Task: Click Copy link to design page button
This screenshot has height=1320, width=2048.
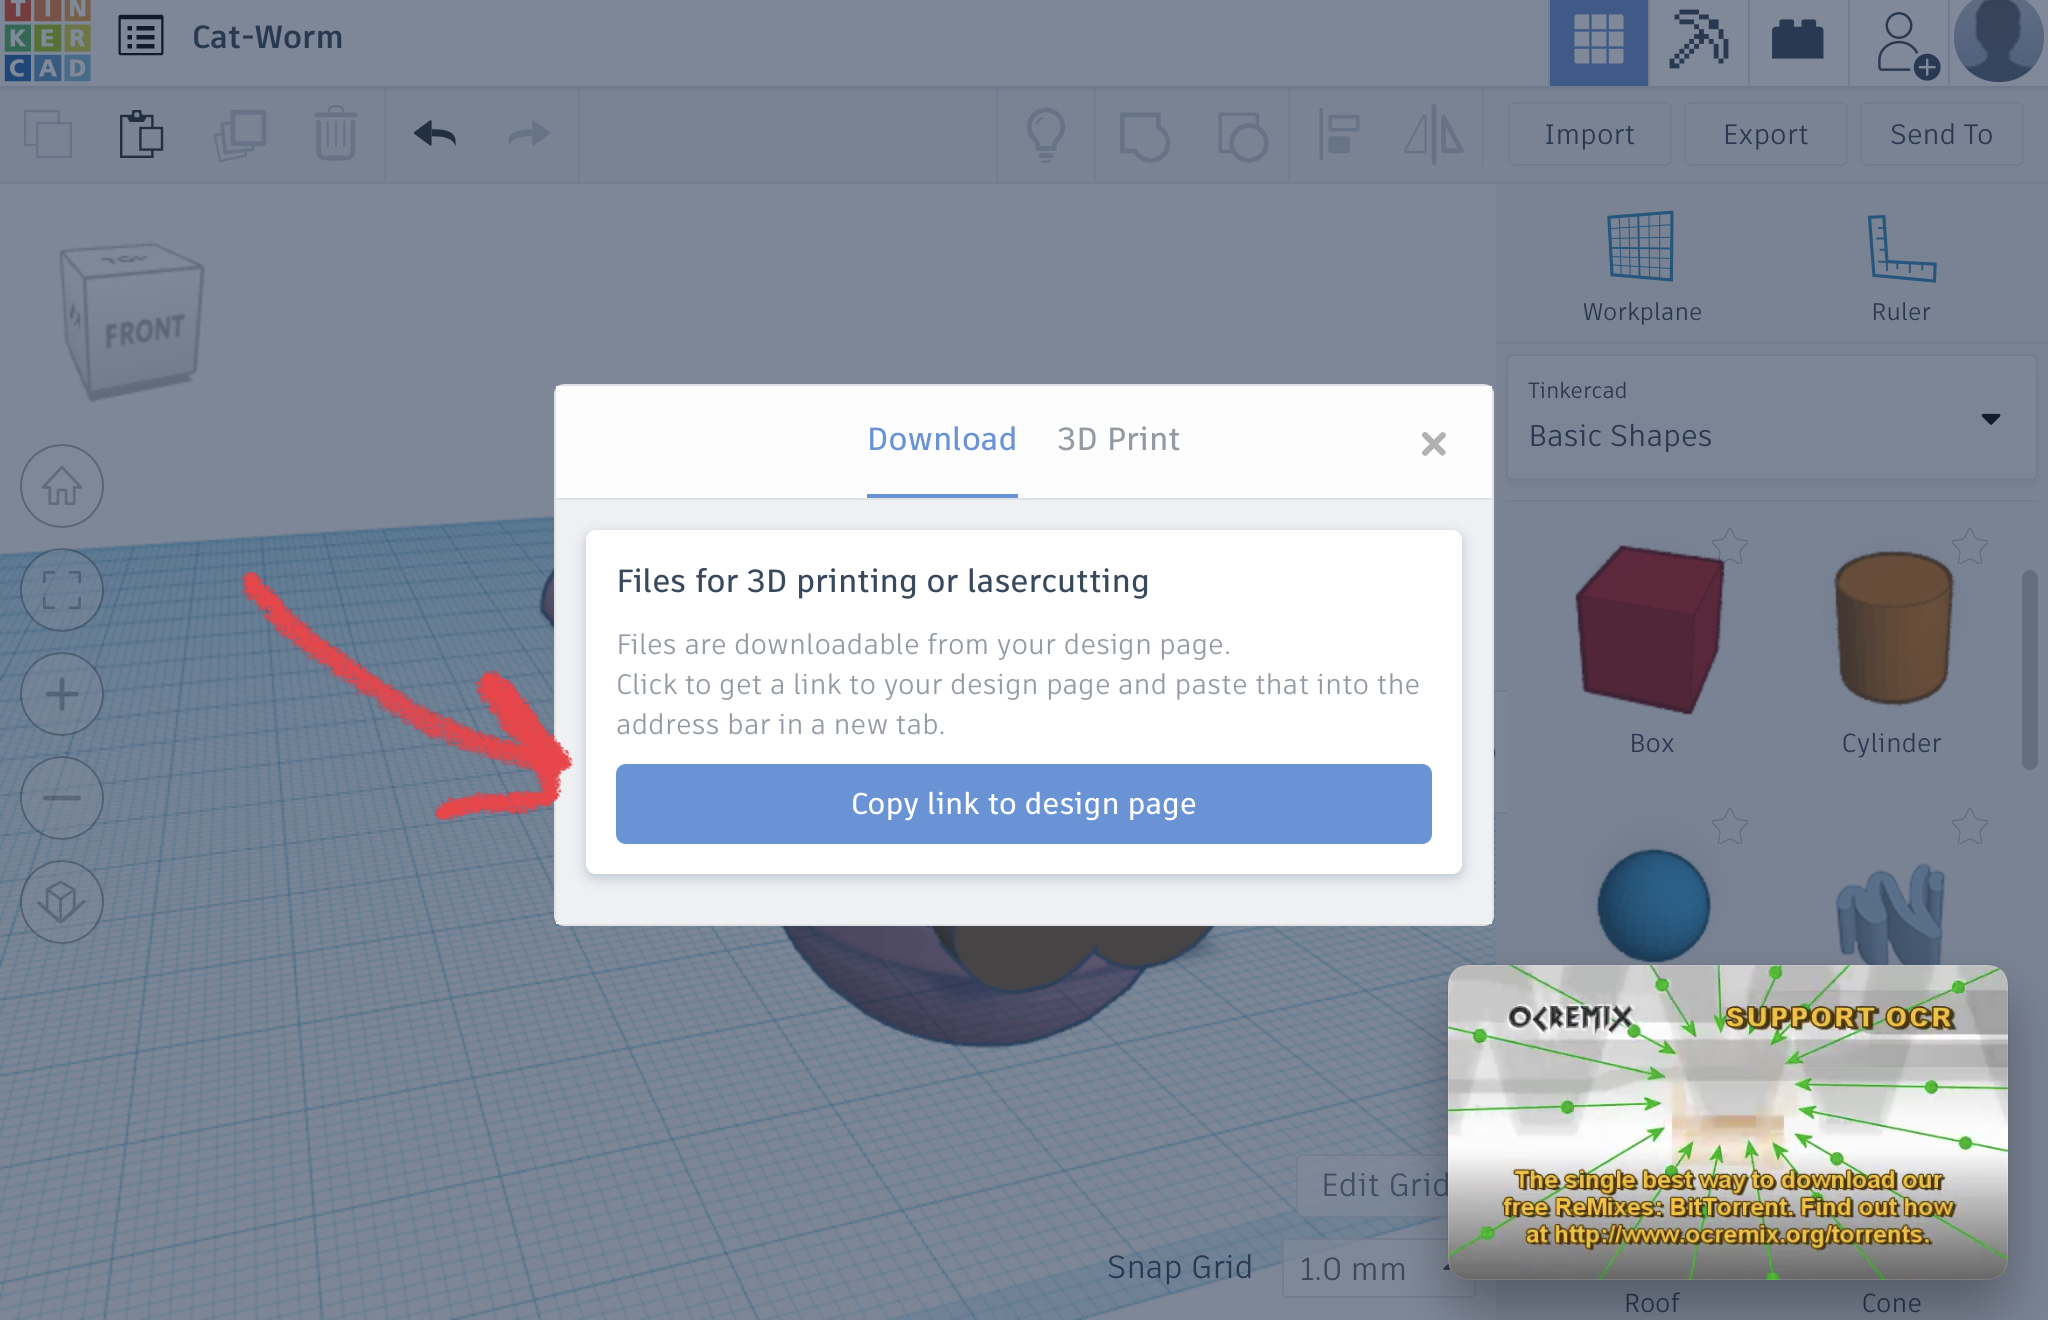Action: point(1024,803)
